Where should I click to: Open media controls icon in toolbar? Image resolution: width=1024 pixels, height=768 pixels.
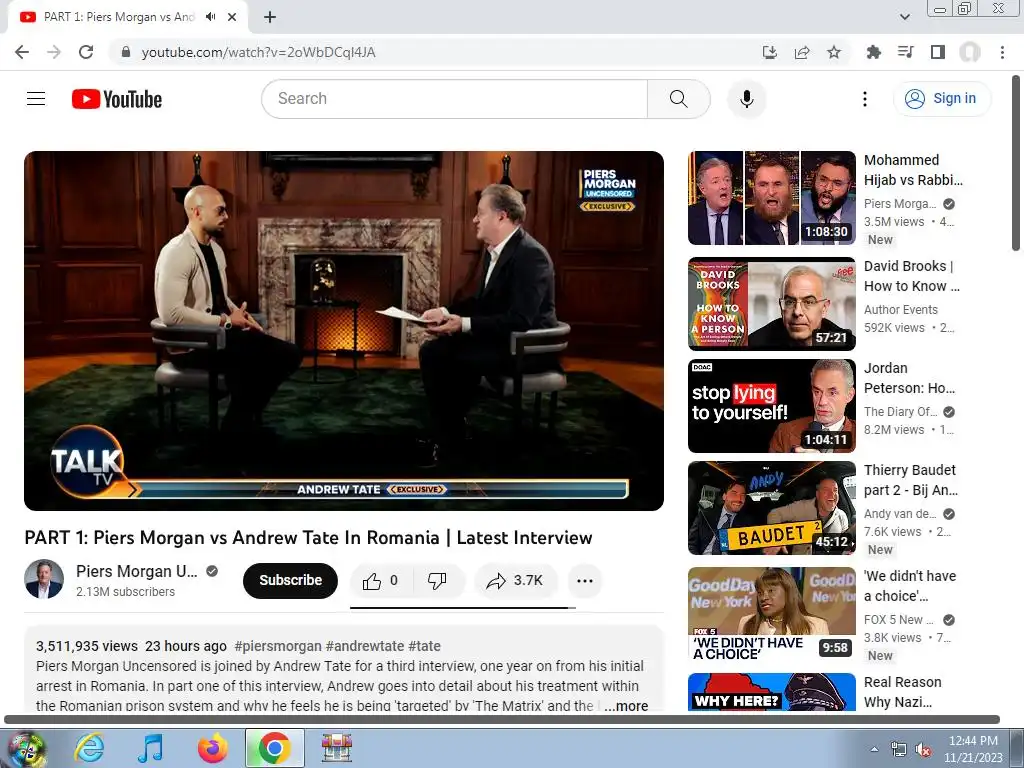coord(906,52)
